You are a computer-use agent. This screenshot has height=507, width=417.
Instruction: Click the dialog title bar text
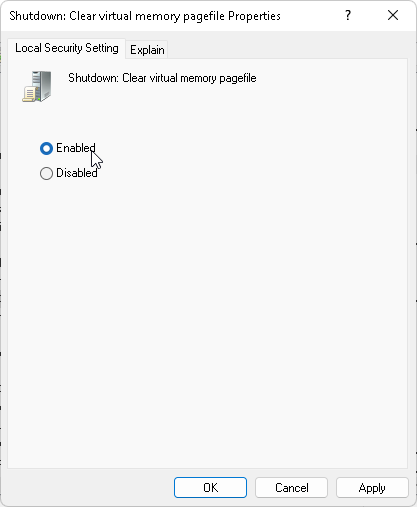145,16
